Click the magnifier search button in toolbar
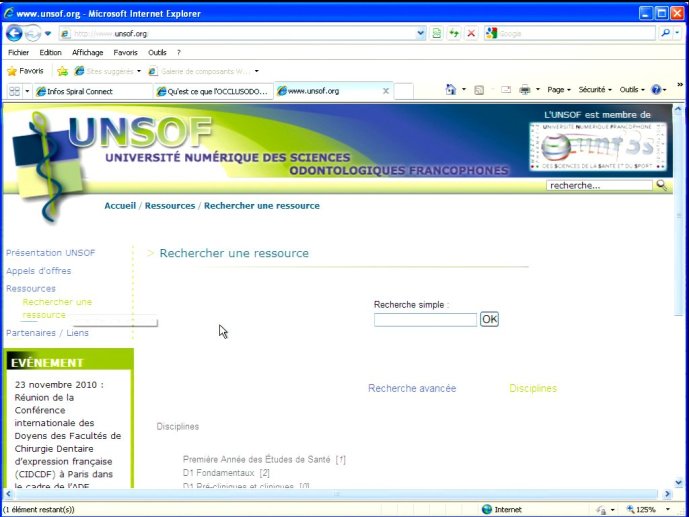 click(x=666, y=33)
